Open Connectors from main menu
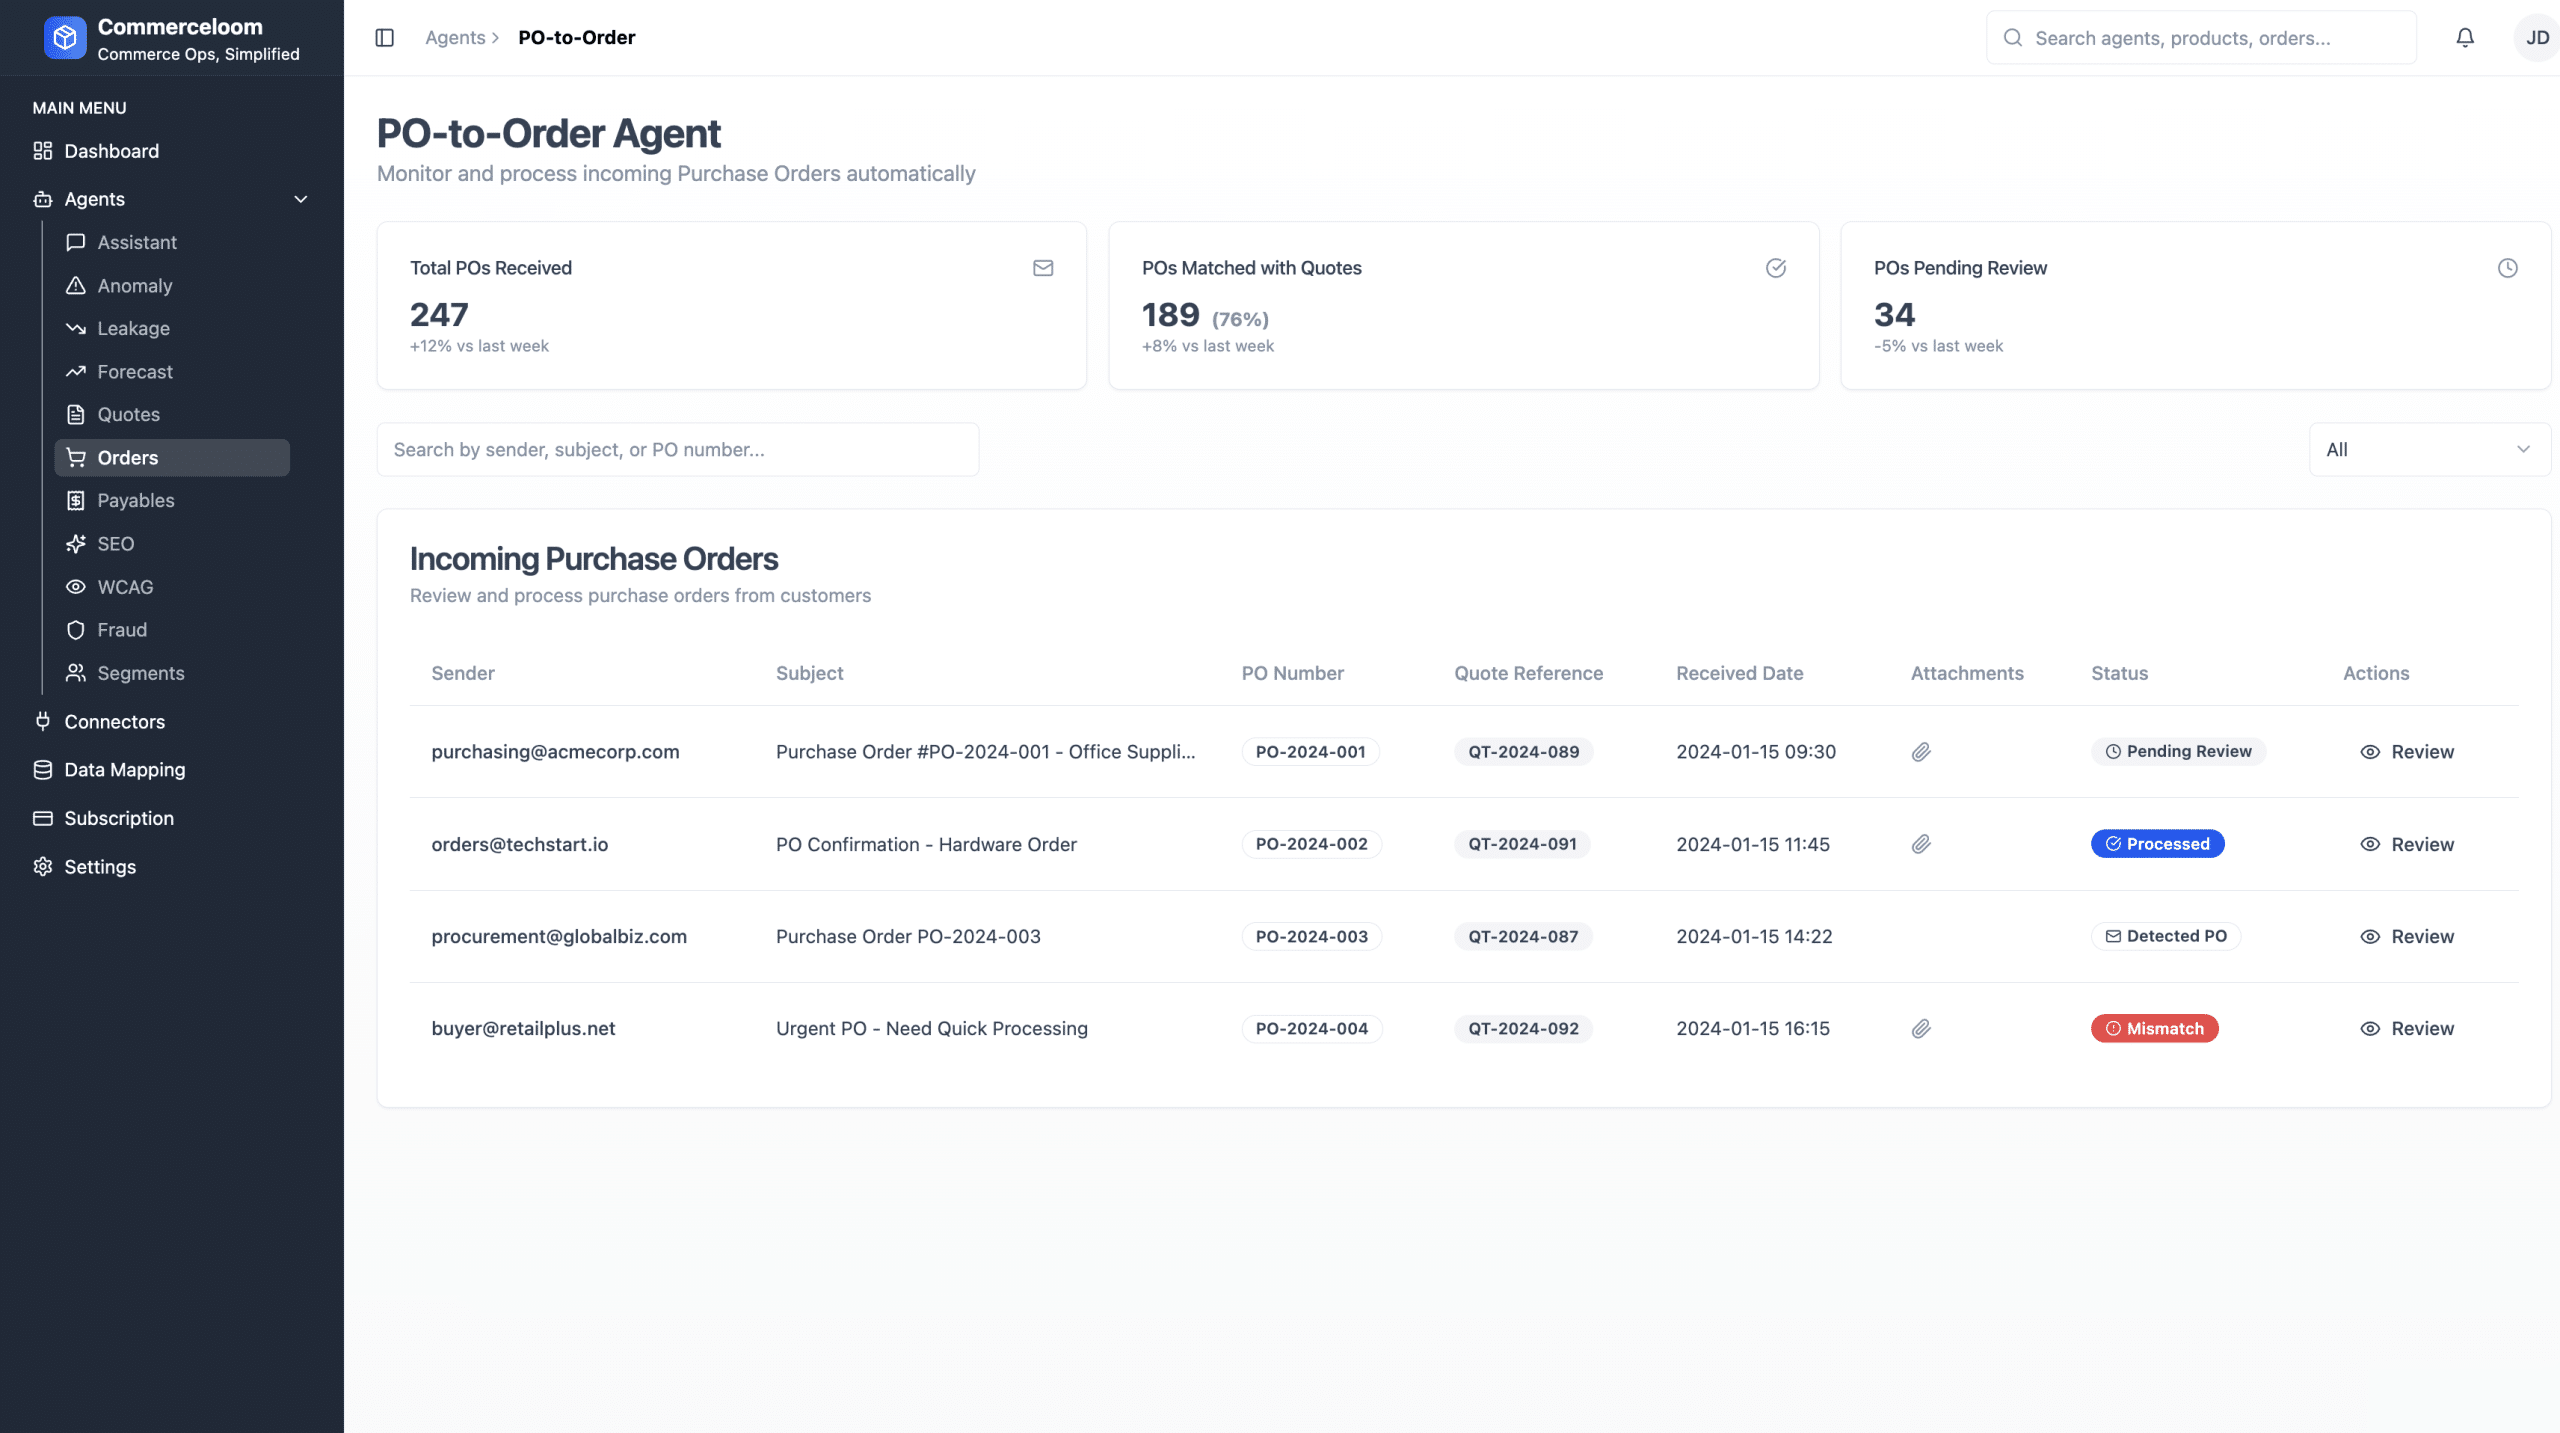 tap(114, 722)
